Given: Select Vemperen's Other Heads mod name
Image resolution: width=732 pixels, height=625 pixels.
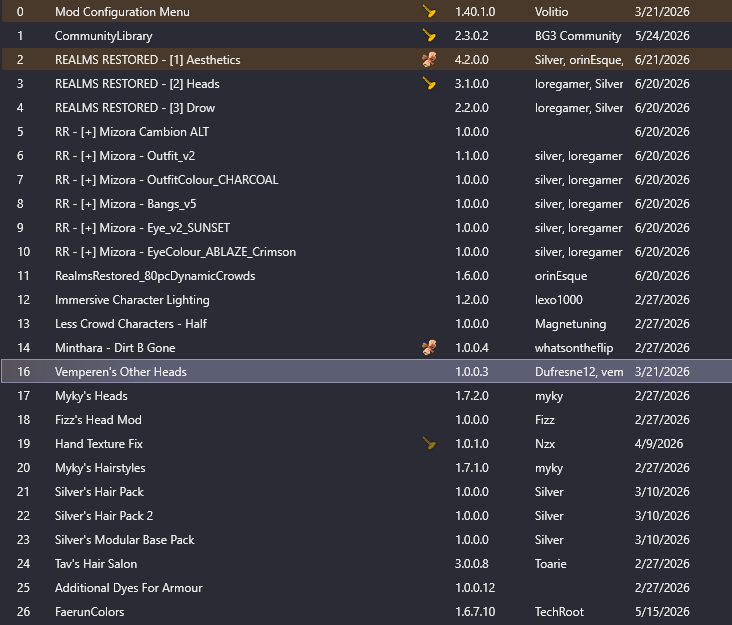Looking at the screenshot, I should coord(121,372).
